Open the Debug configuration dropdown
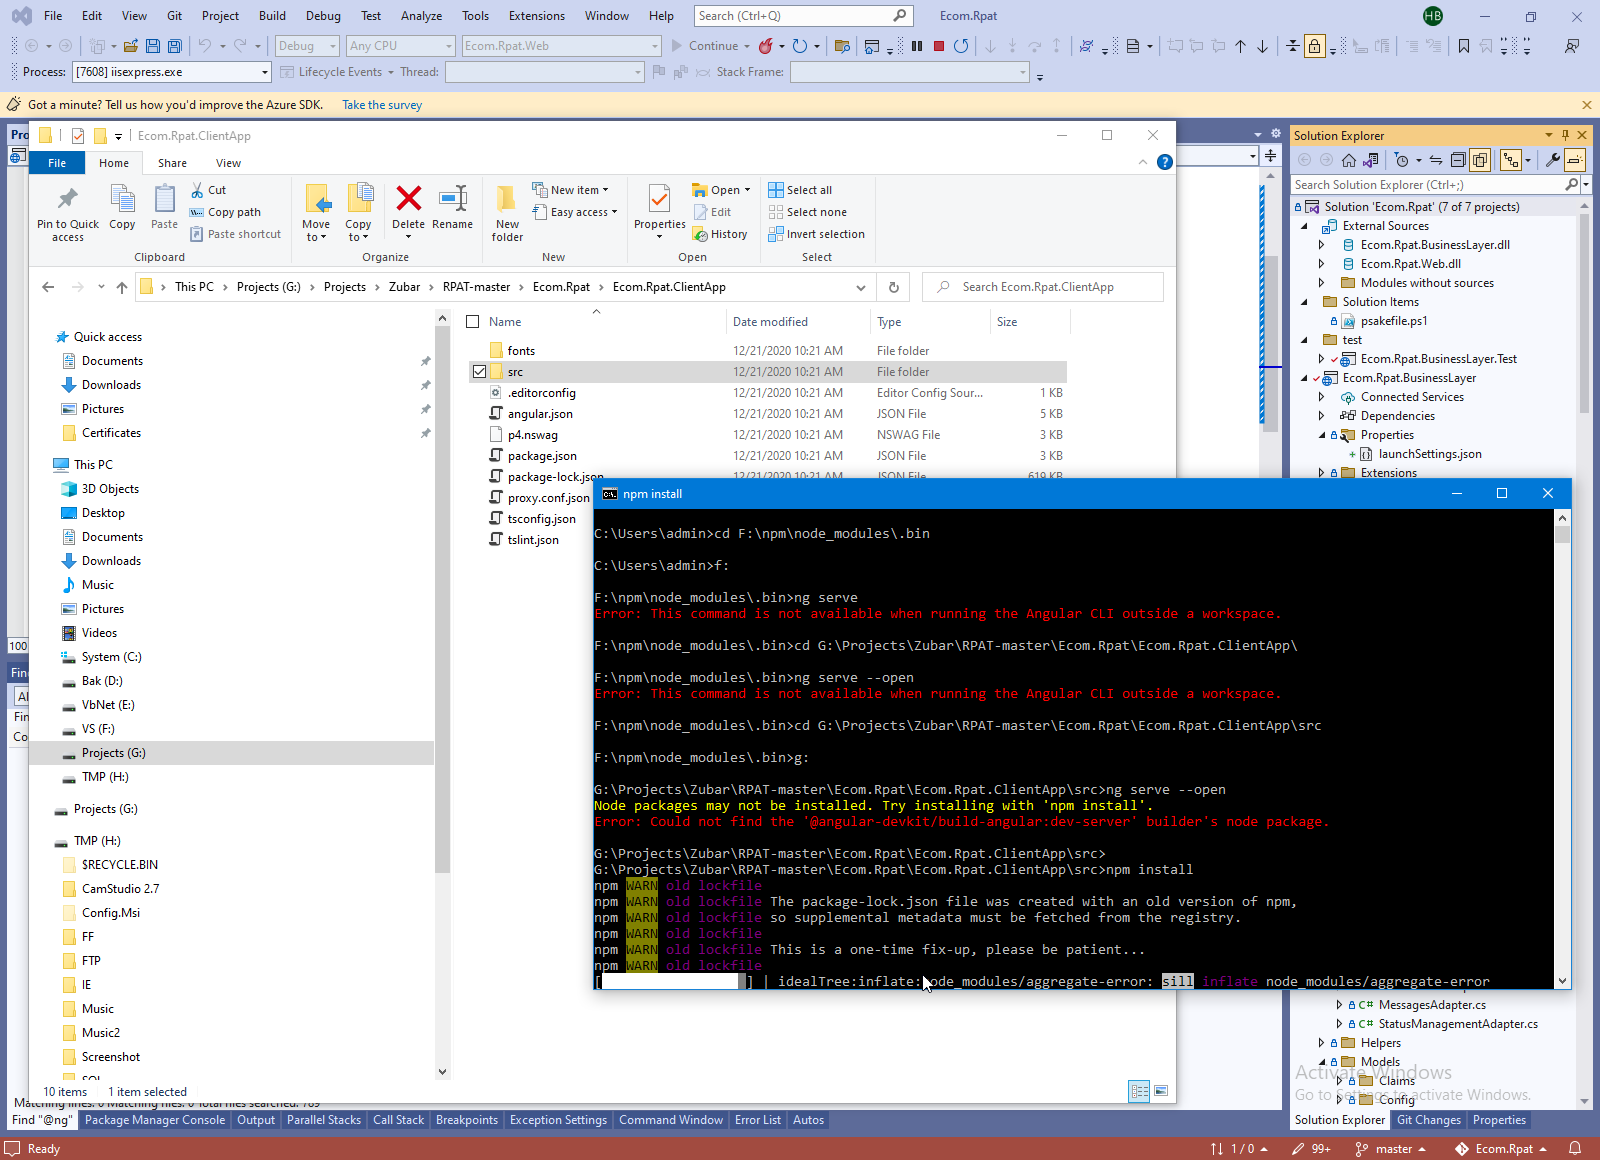The height and width of the screenshot is (1160, 1600). pos(307,46)
